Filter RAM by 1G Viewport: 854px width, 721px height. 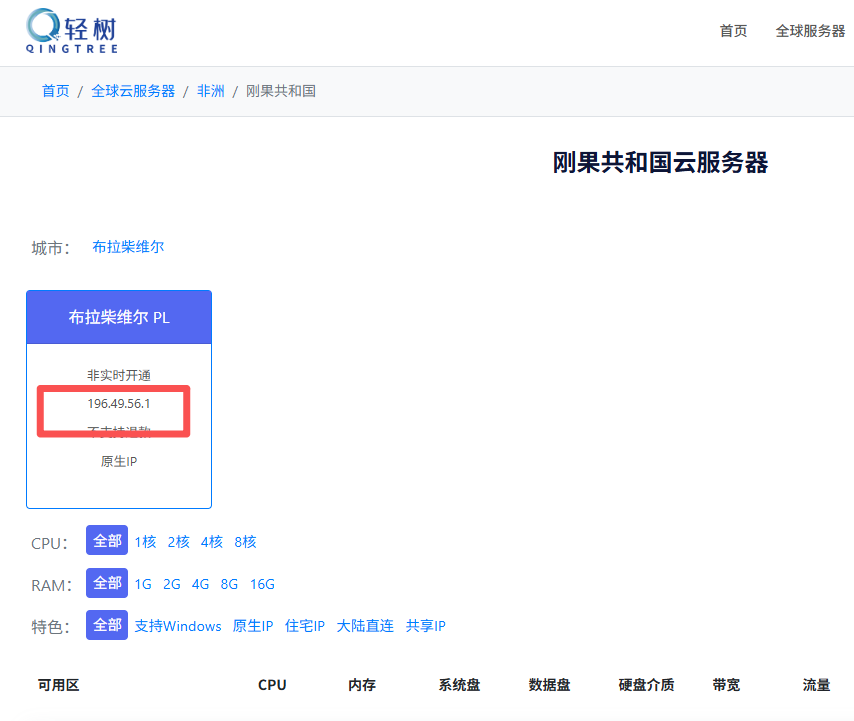point(143,584)
